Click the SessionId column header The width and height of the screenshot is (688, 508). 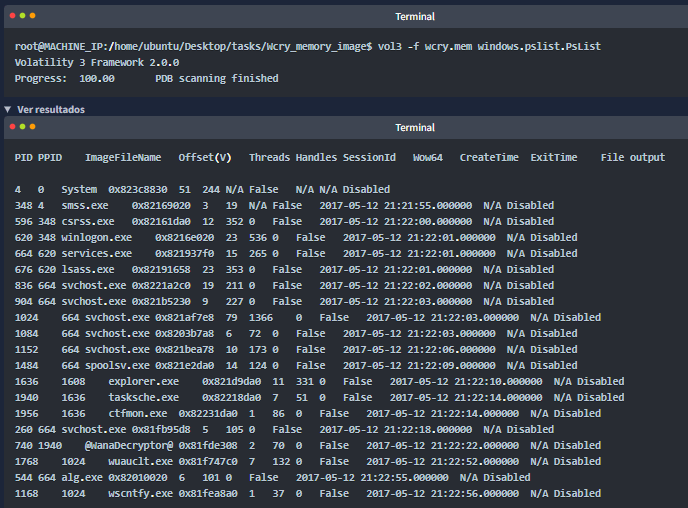[369, 157]
